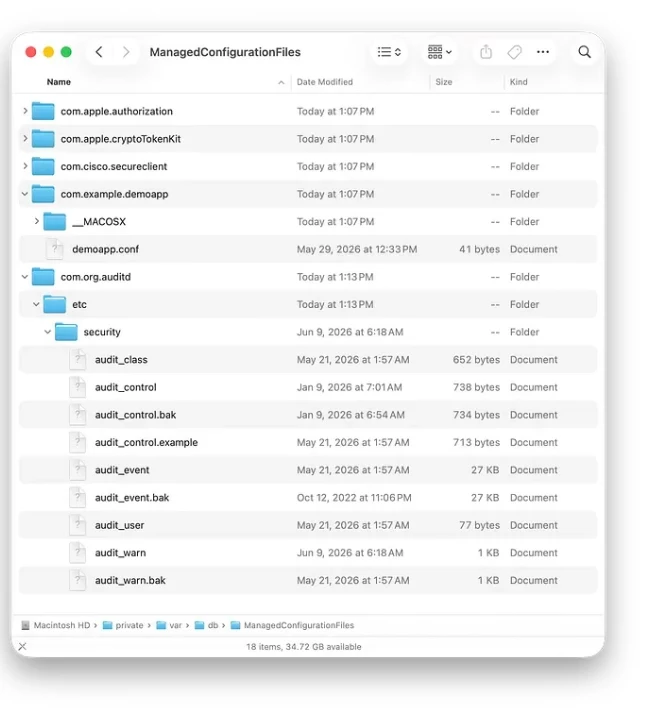
Task: Go forward with the right arrow button
Action: [126, 52]
